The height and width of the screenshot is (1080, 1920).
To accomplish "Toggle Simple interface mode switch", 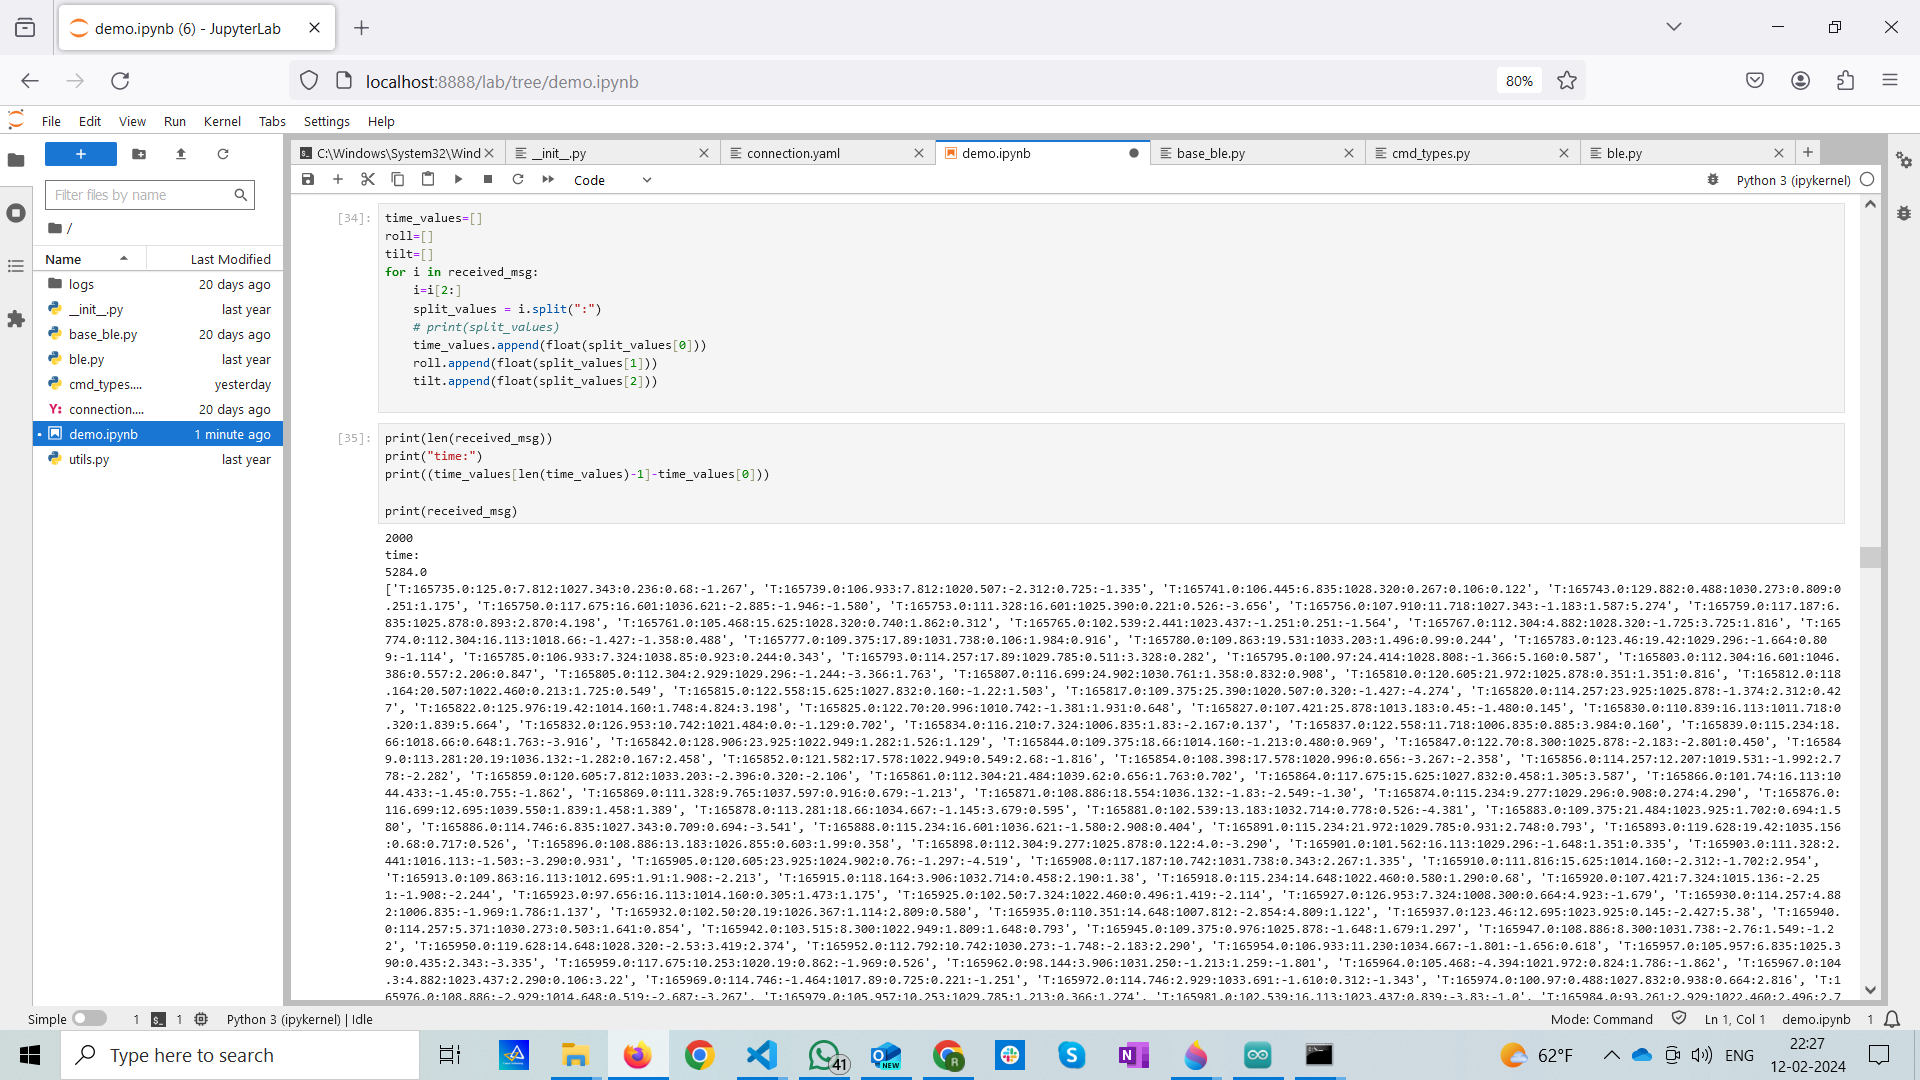I will point(89,1018).
